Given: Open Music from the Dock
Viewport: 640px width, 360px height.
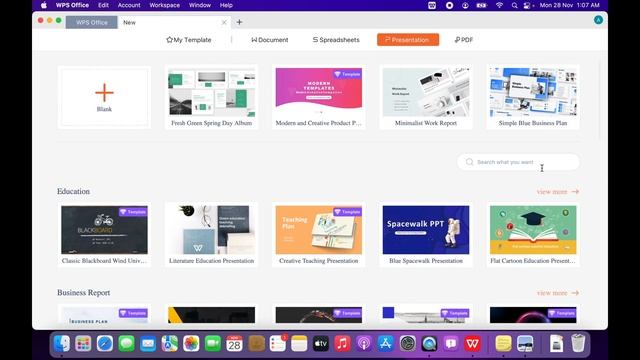Looking at the screenshot, I should tap(342, 344).
